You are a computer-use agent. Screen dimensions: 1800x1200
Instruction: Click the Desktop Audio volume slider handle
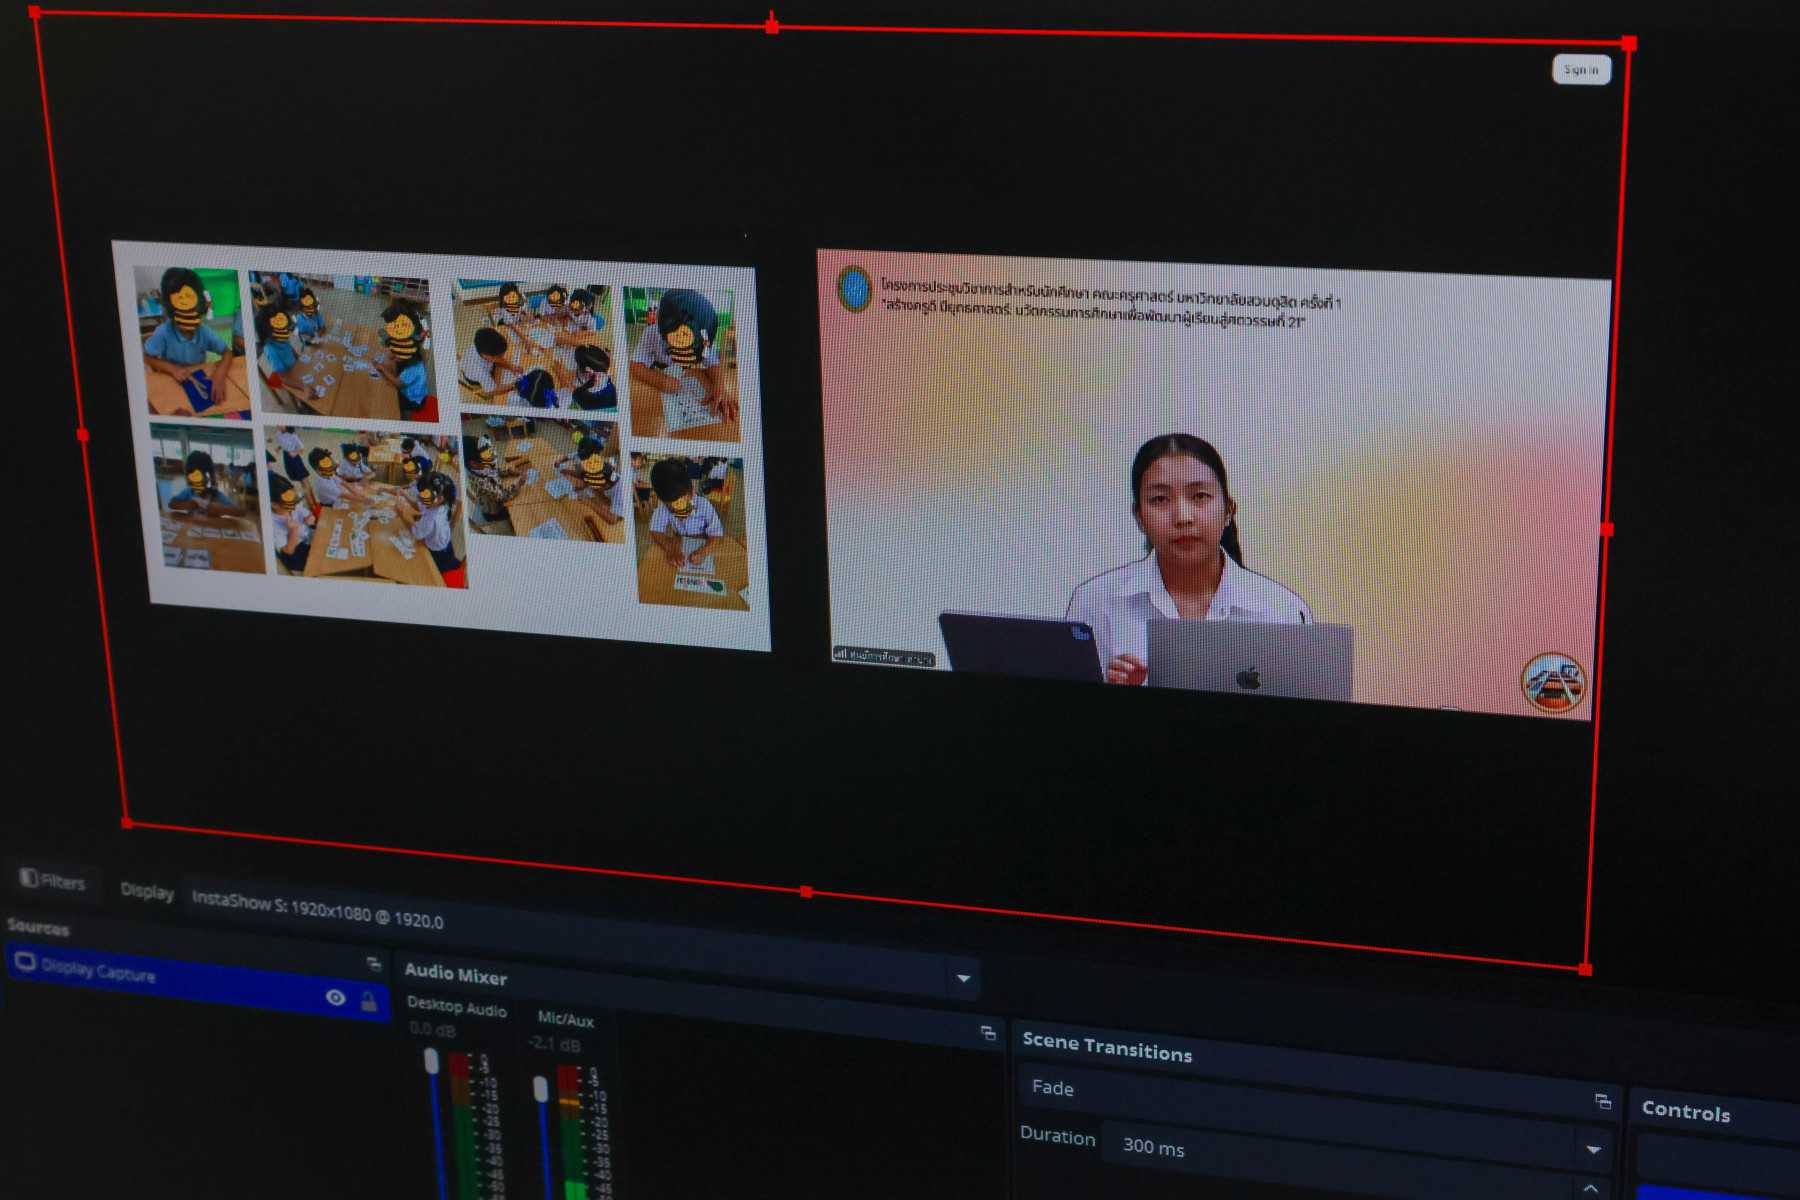[x=432, y=1061]
